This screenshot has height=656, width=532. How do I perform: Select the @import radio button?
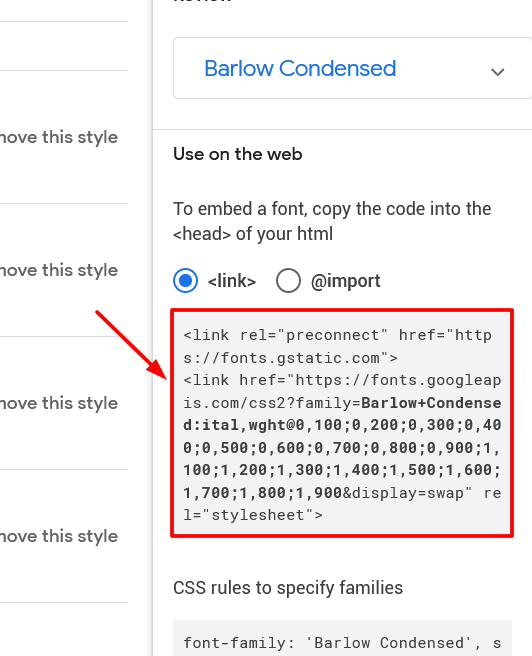tap(288, 280)
